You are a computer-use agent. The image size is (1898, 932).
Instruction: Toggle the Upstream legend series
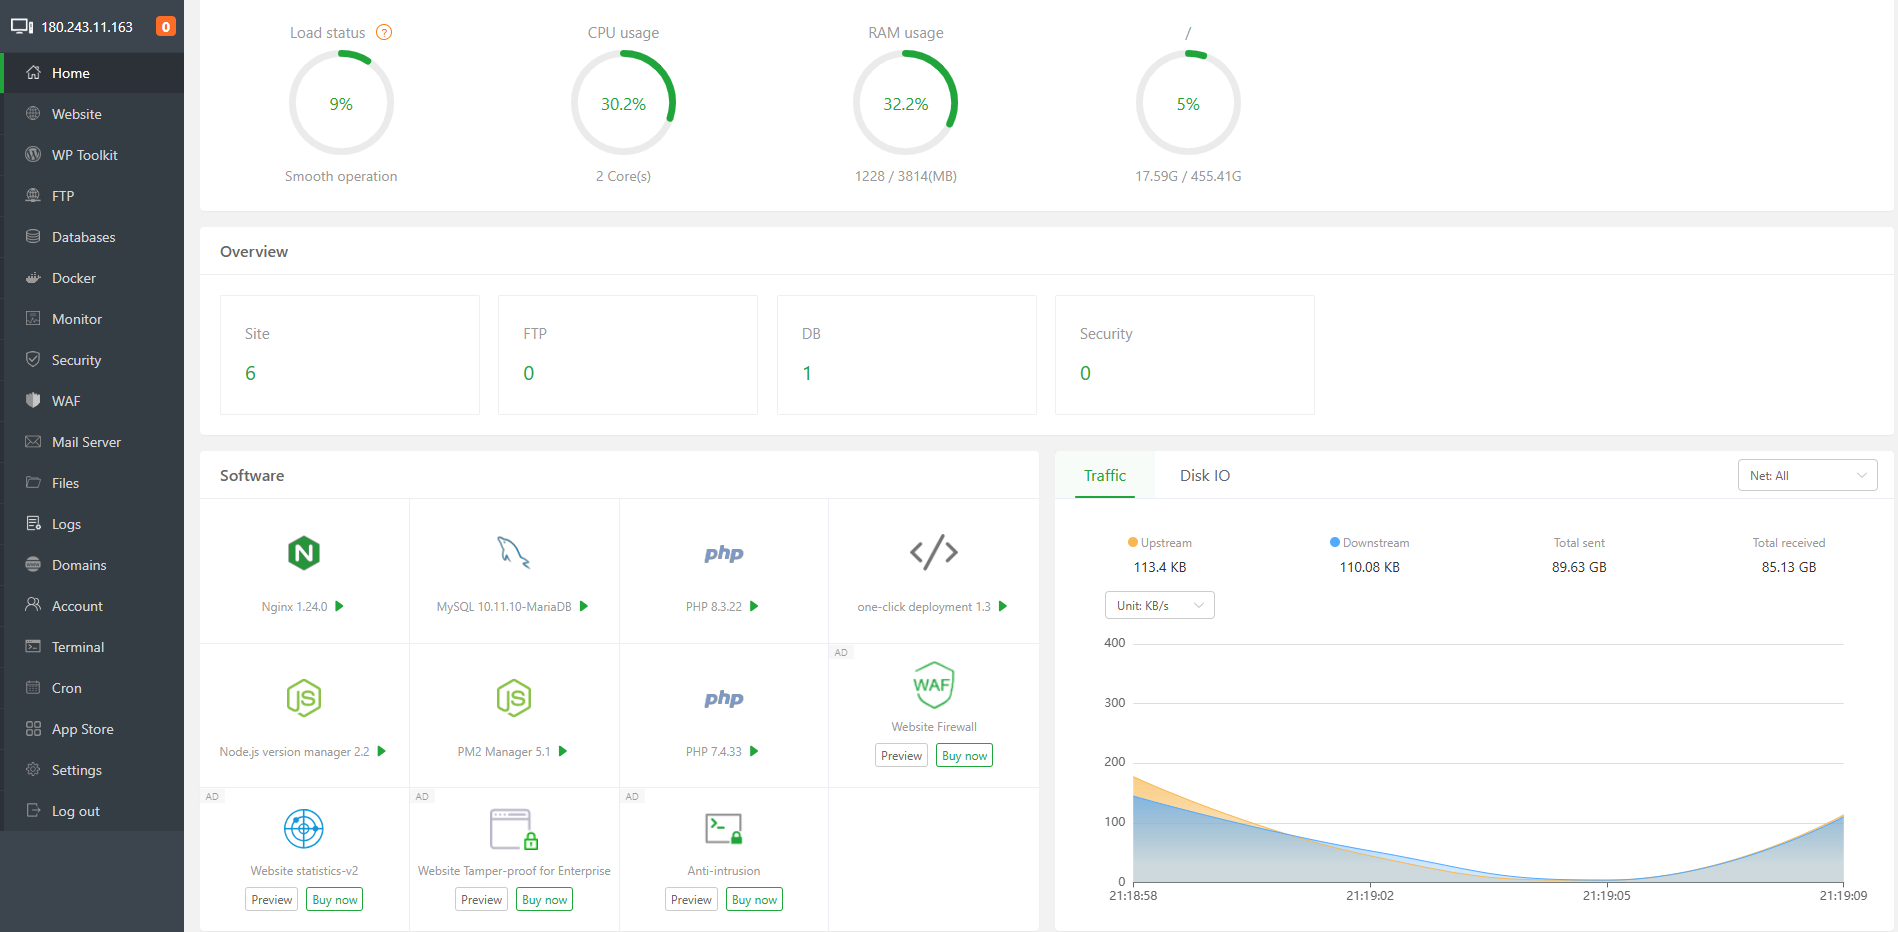(x=1160, y=543)
